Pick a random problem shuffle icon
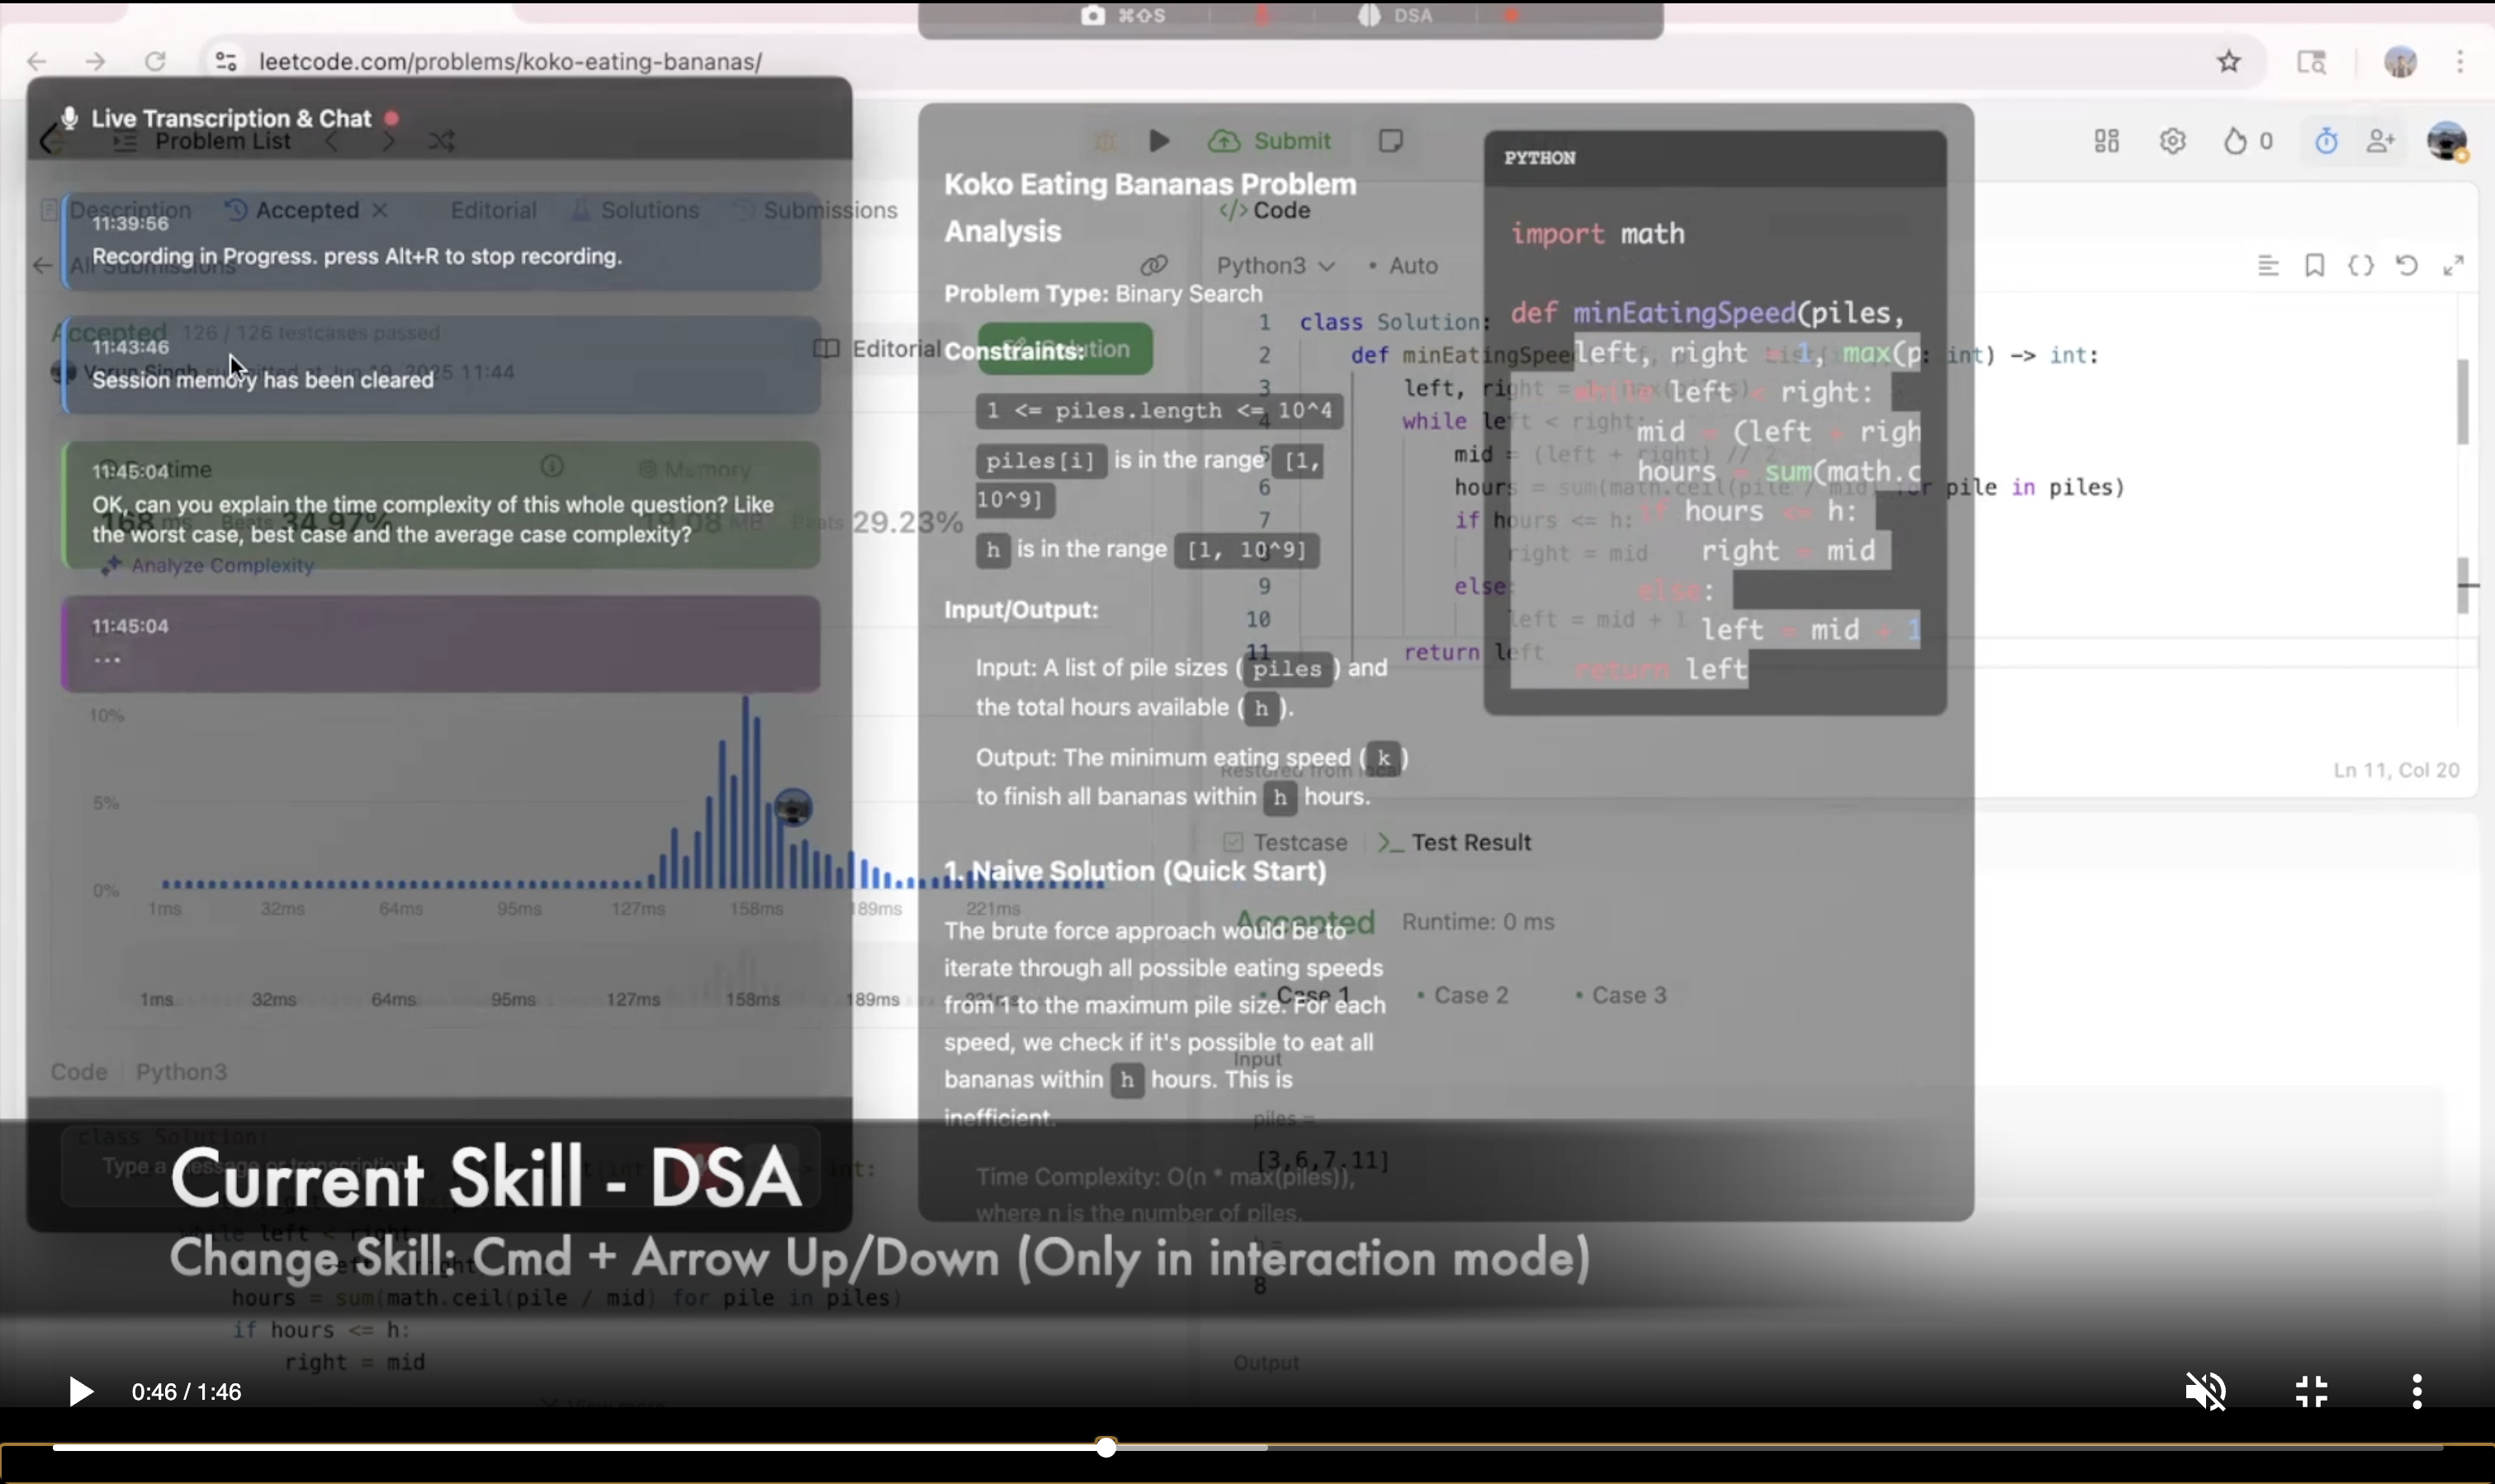The height and width of the screenshot is (1484, 2495). coord(442,141)
